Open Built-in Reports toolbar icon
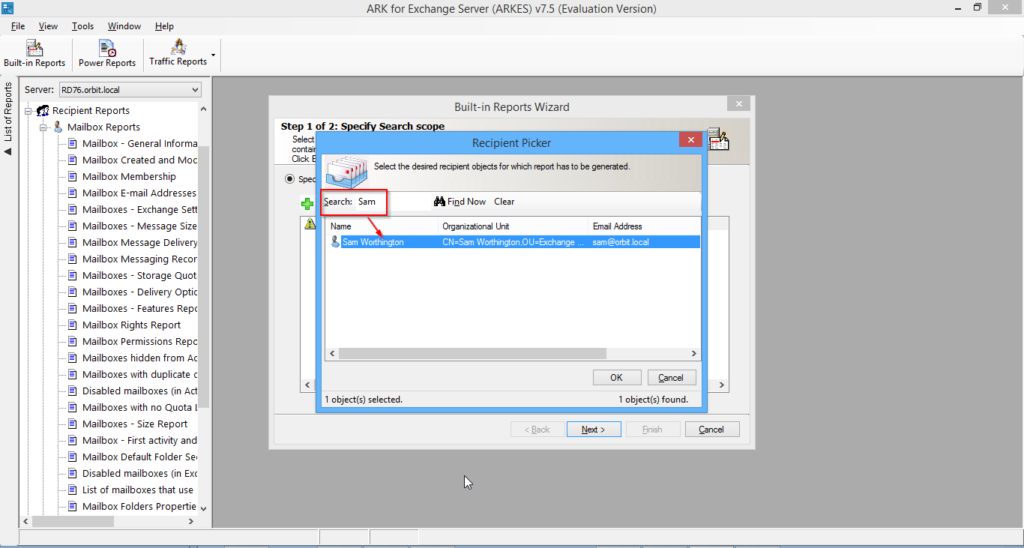 pos(35,54)
